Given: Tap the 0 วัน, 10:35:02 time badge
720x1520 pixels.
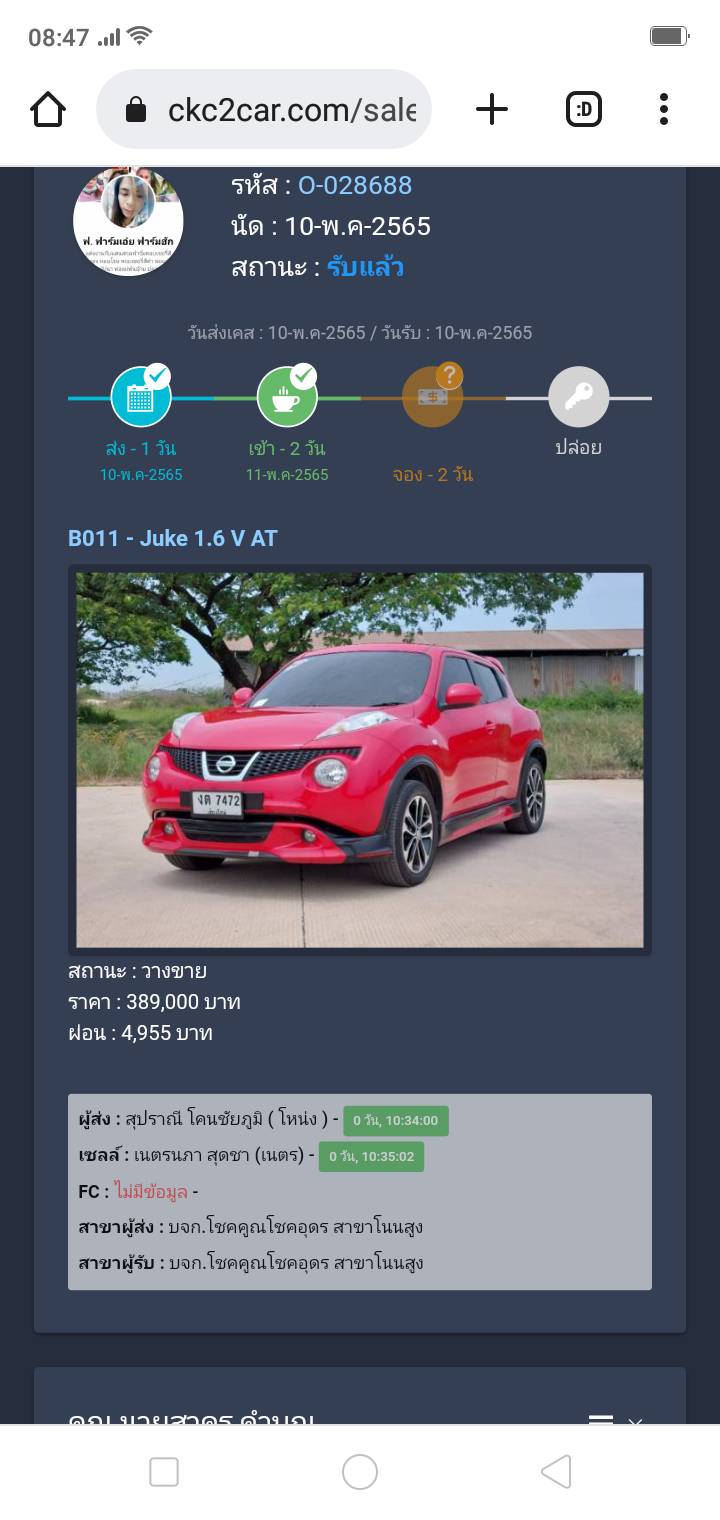Looking at the screenshot, I should [x=371, y=1157].
